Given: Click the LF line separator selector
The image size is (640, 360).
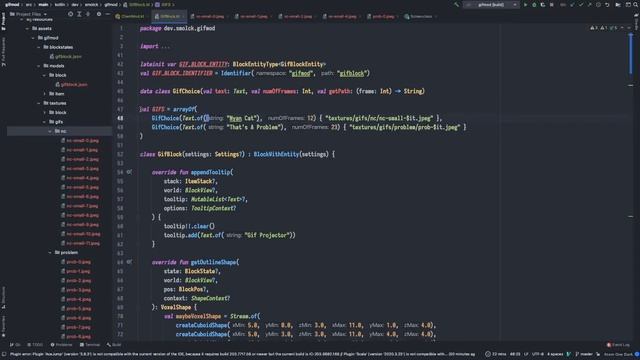Looking at the screenshot, I should point(526,354).
